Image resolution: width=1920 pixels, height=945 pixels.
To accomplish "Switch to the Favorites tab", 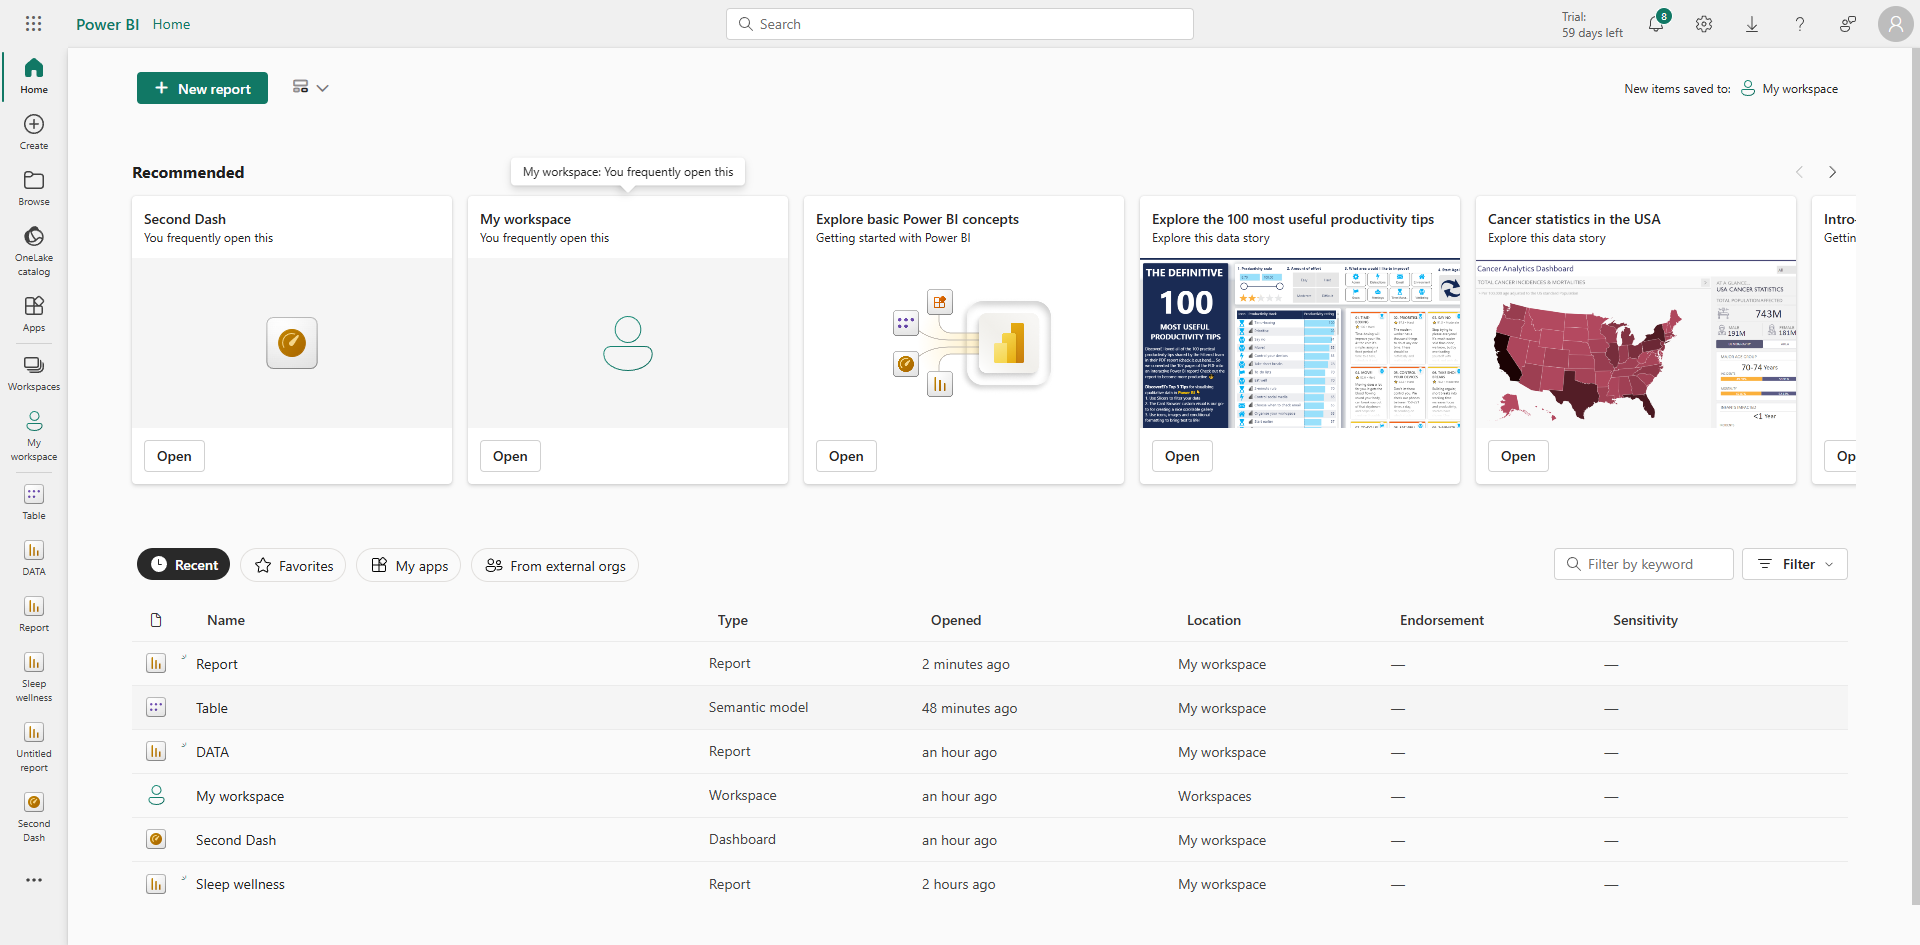I will tap(293, 565).
